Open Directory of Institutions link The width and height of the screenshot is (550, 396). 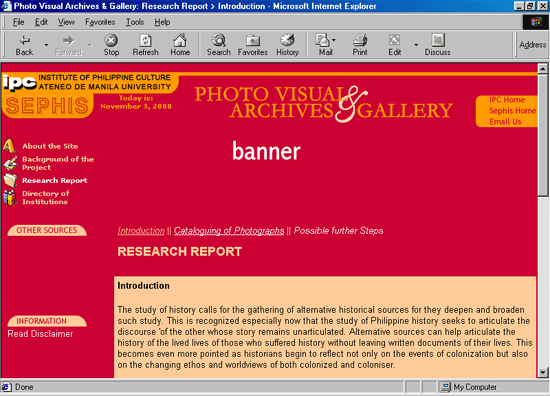(46, 197)
